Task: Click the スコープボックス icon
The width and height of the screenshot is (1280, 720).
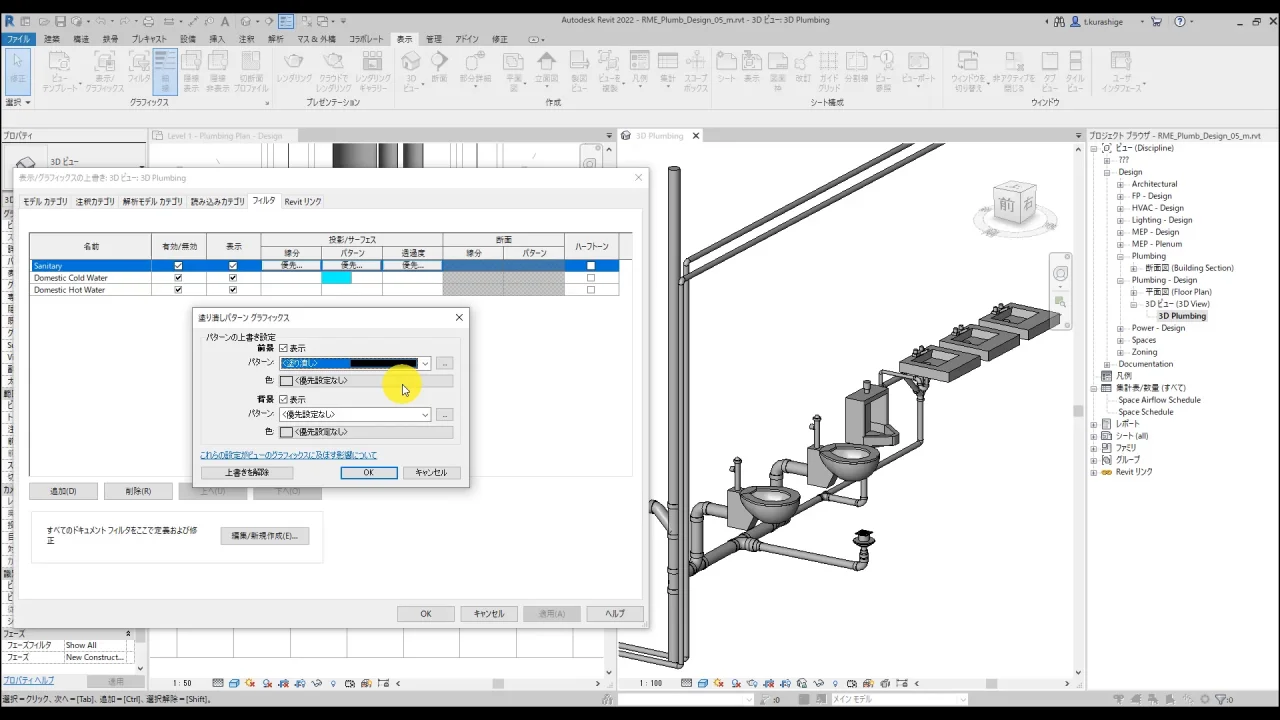Action: coord(696,70)
